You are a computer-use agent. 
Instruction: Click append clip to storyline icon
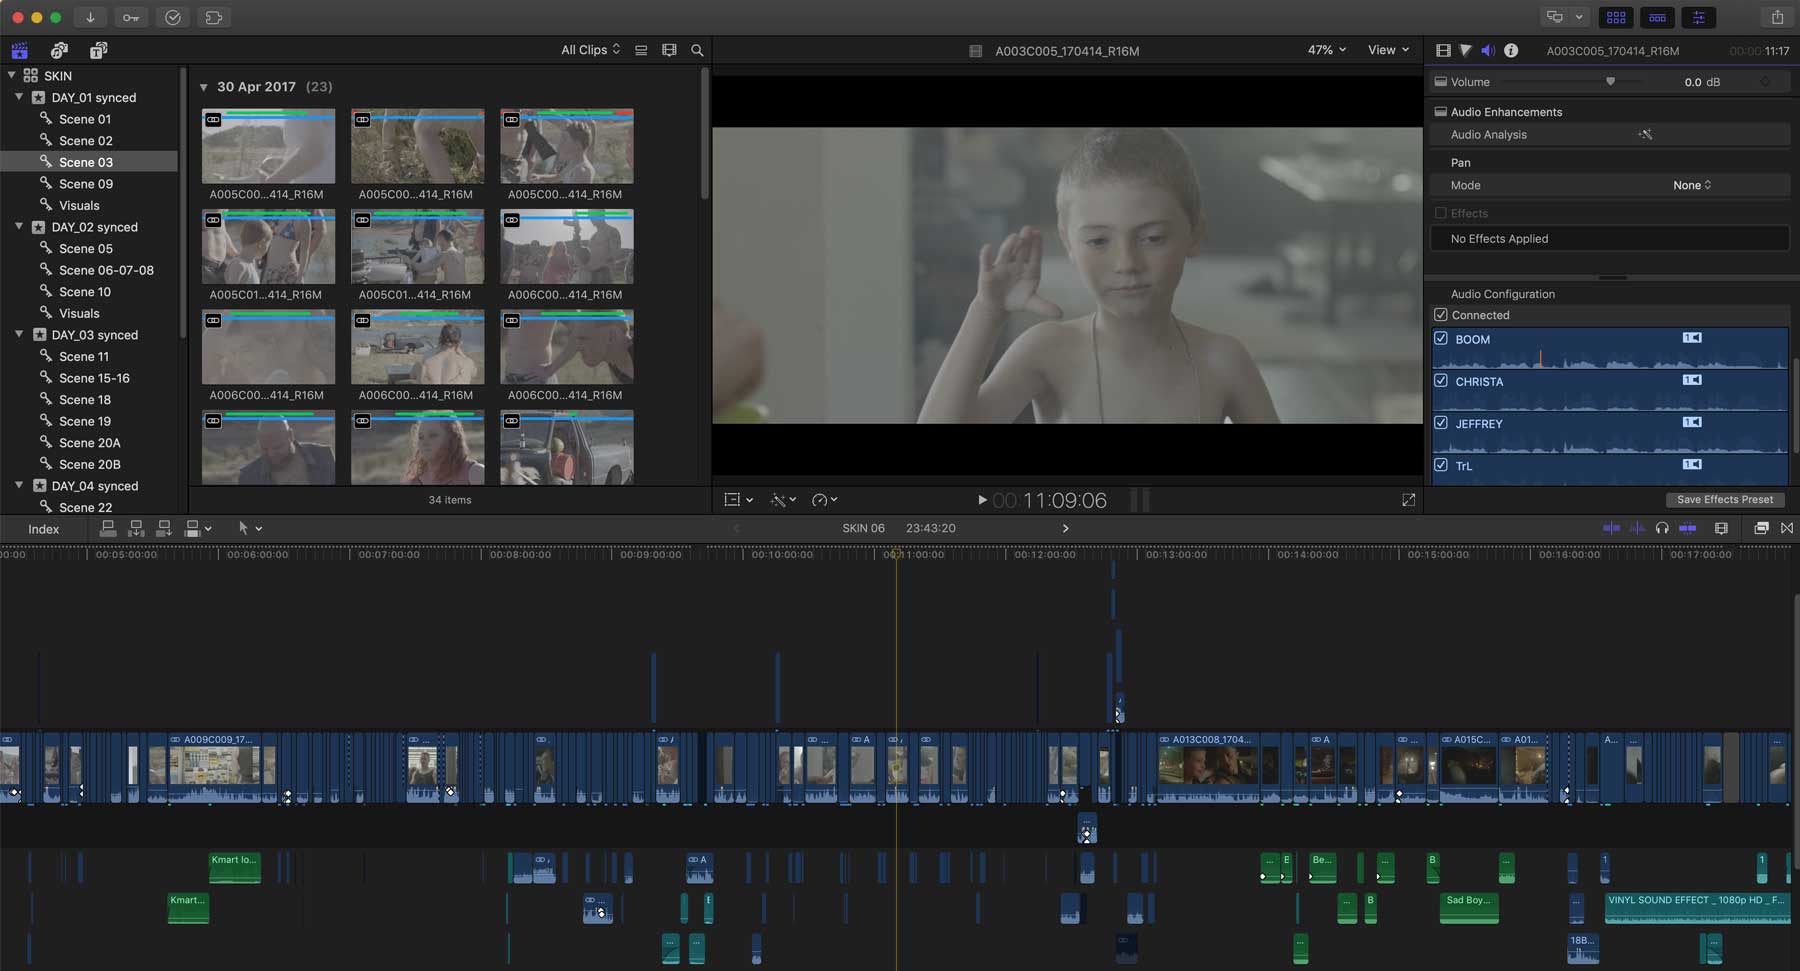(x=164, y=528)
